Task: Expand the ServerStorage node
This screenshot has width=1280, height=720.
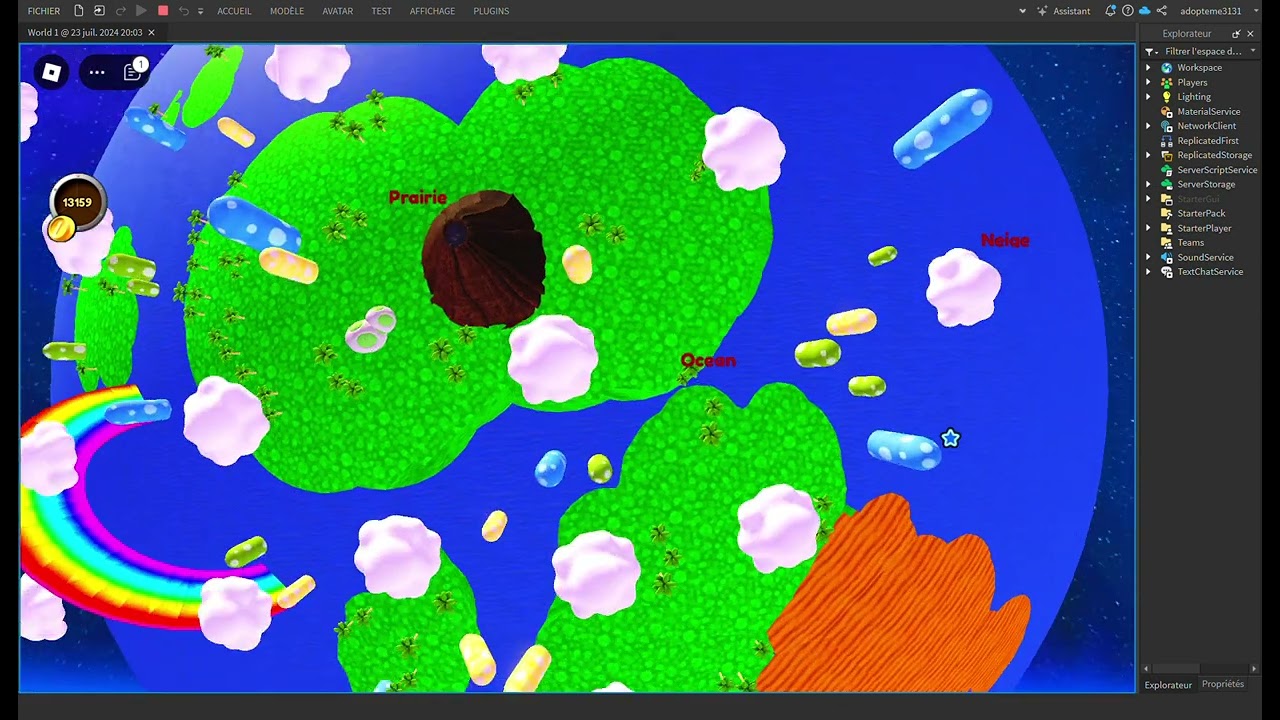Action: click(x=1148, y=184)
